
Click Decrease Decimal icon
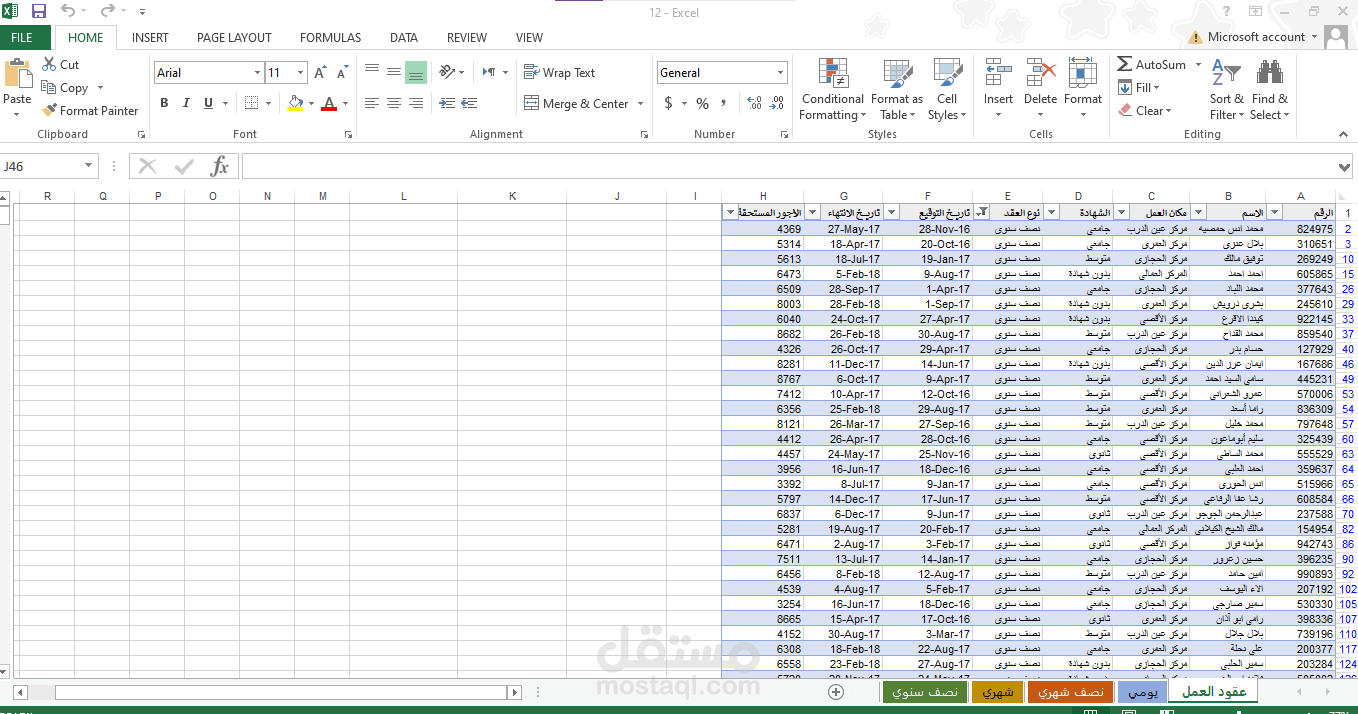[775, 103]
